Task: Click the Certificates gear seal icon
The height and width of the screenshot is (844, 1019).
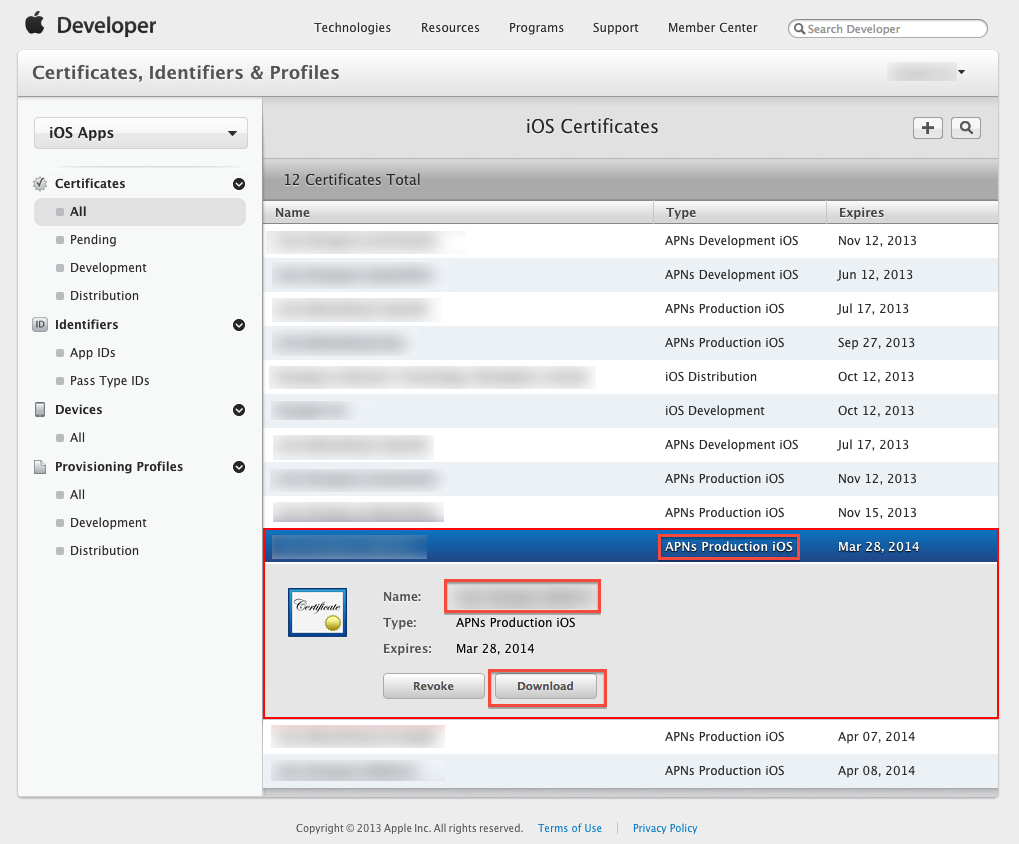Action: (40, 184)
